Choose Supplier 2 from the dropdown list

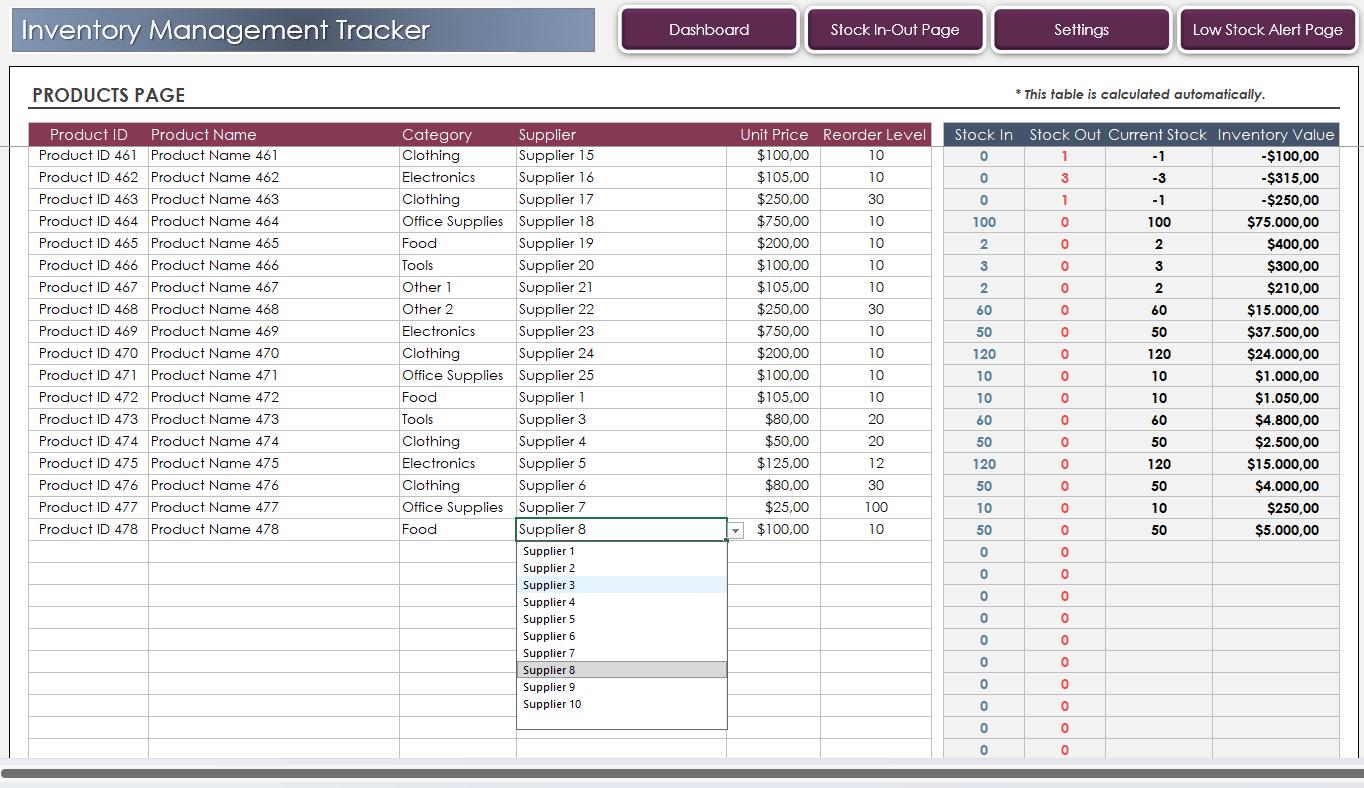click(621, 568)
